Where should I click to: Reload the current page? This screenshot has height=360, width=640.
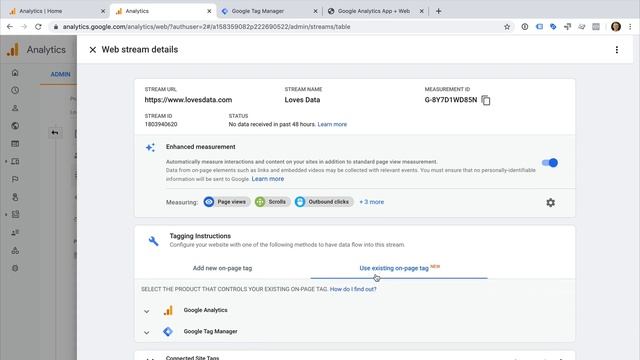tap(38, 27)
